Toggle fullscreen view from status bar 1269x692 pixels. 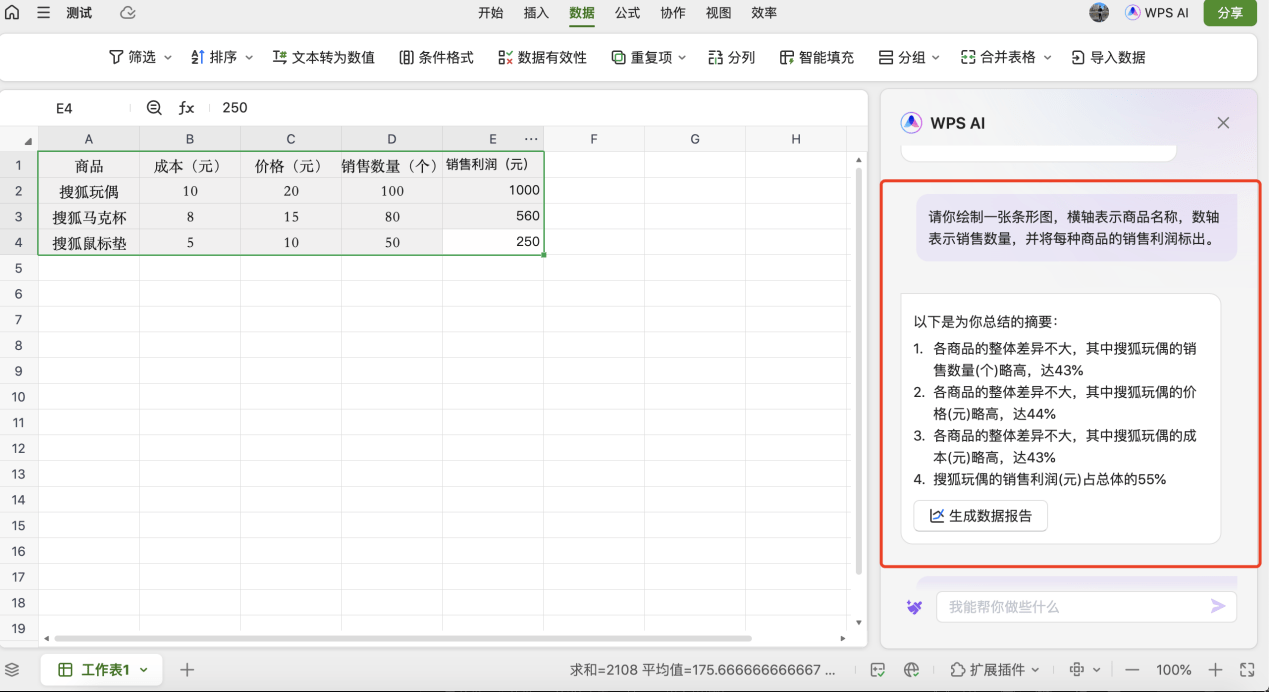[x=1246, y=669]
